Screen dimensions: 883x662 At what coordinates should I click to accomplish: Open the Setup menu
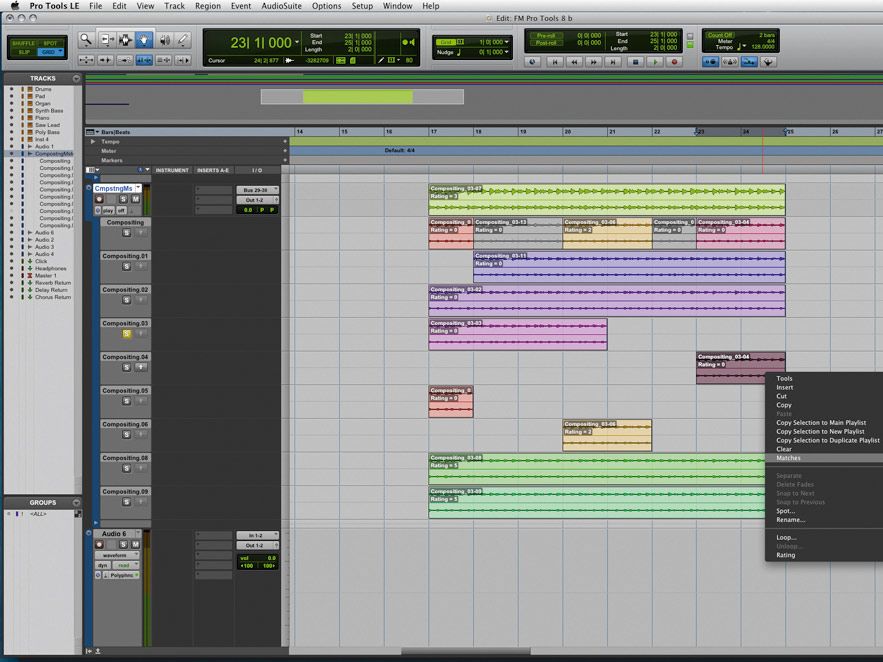click(x=362, y=6)
